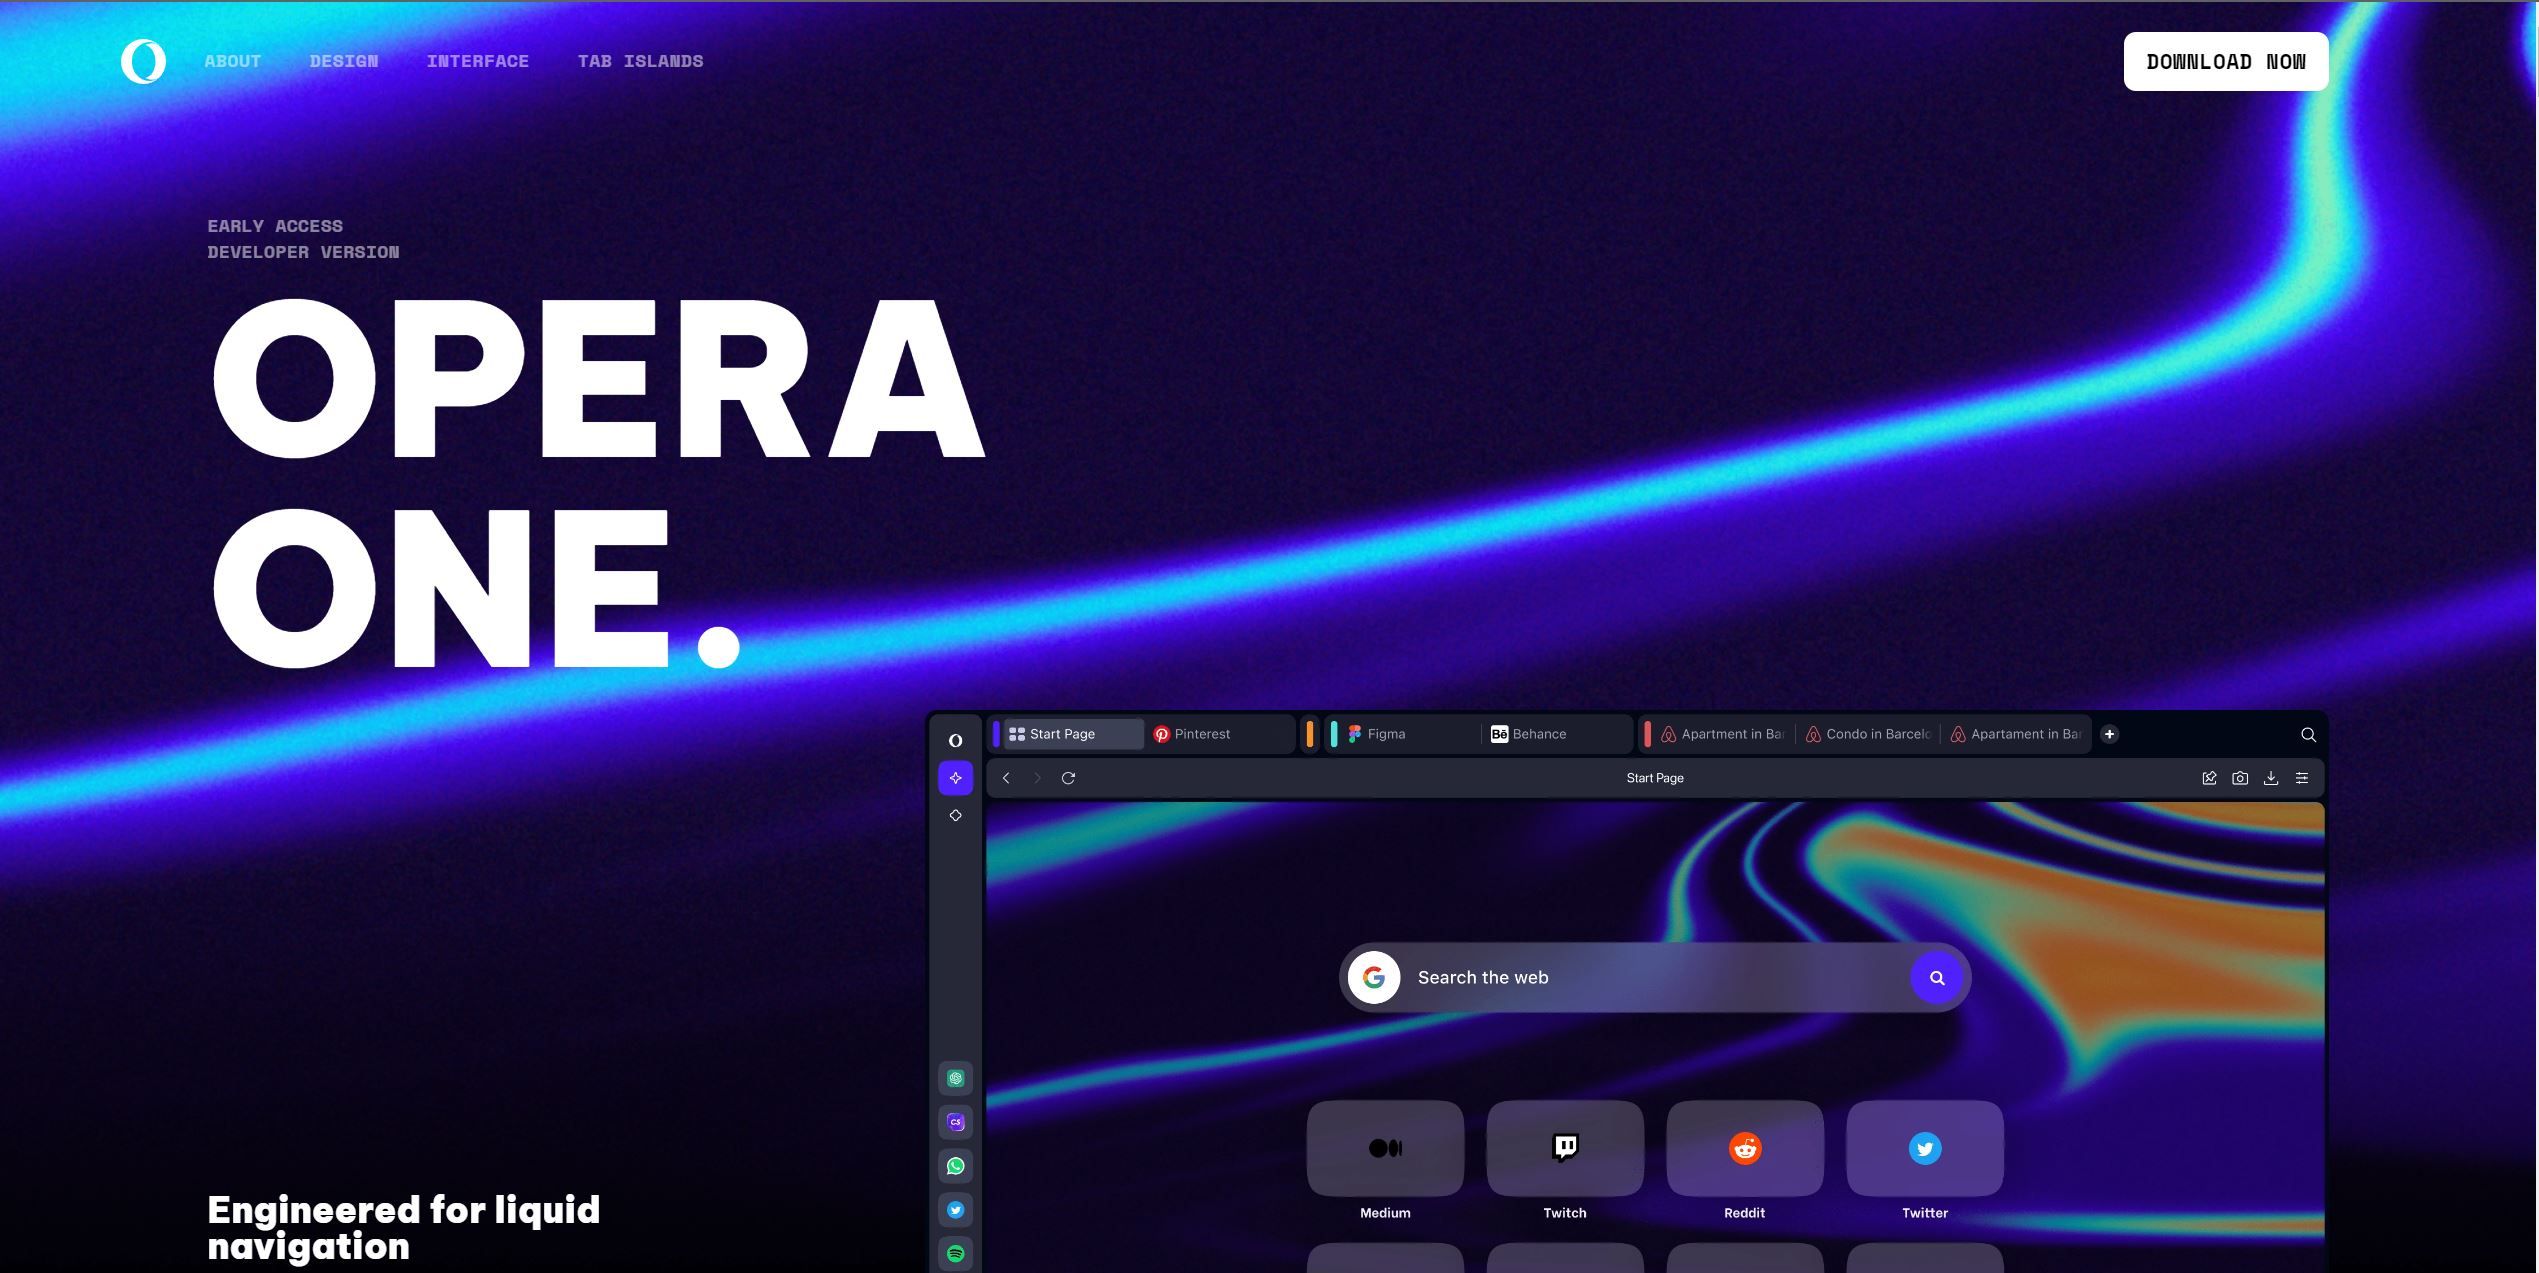
Task: Open the About navigation menu item
Action: point(232,60)
